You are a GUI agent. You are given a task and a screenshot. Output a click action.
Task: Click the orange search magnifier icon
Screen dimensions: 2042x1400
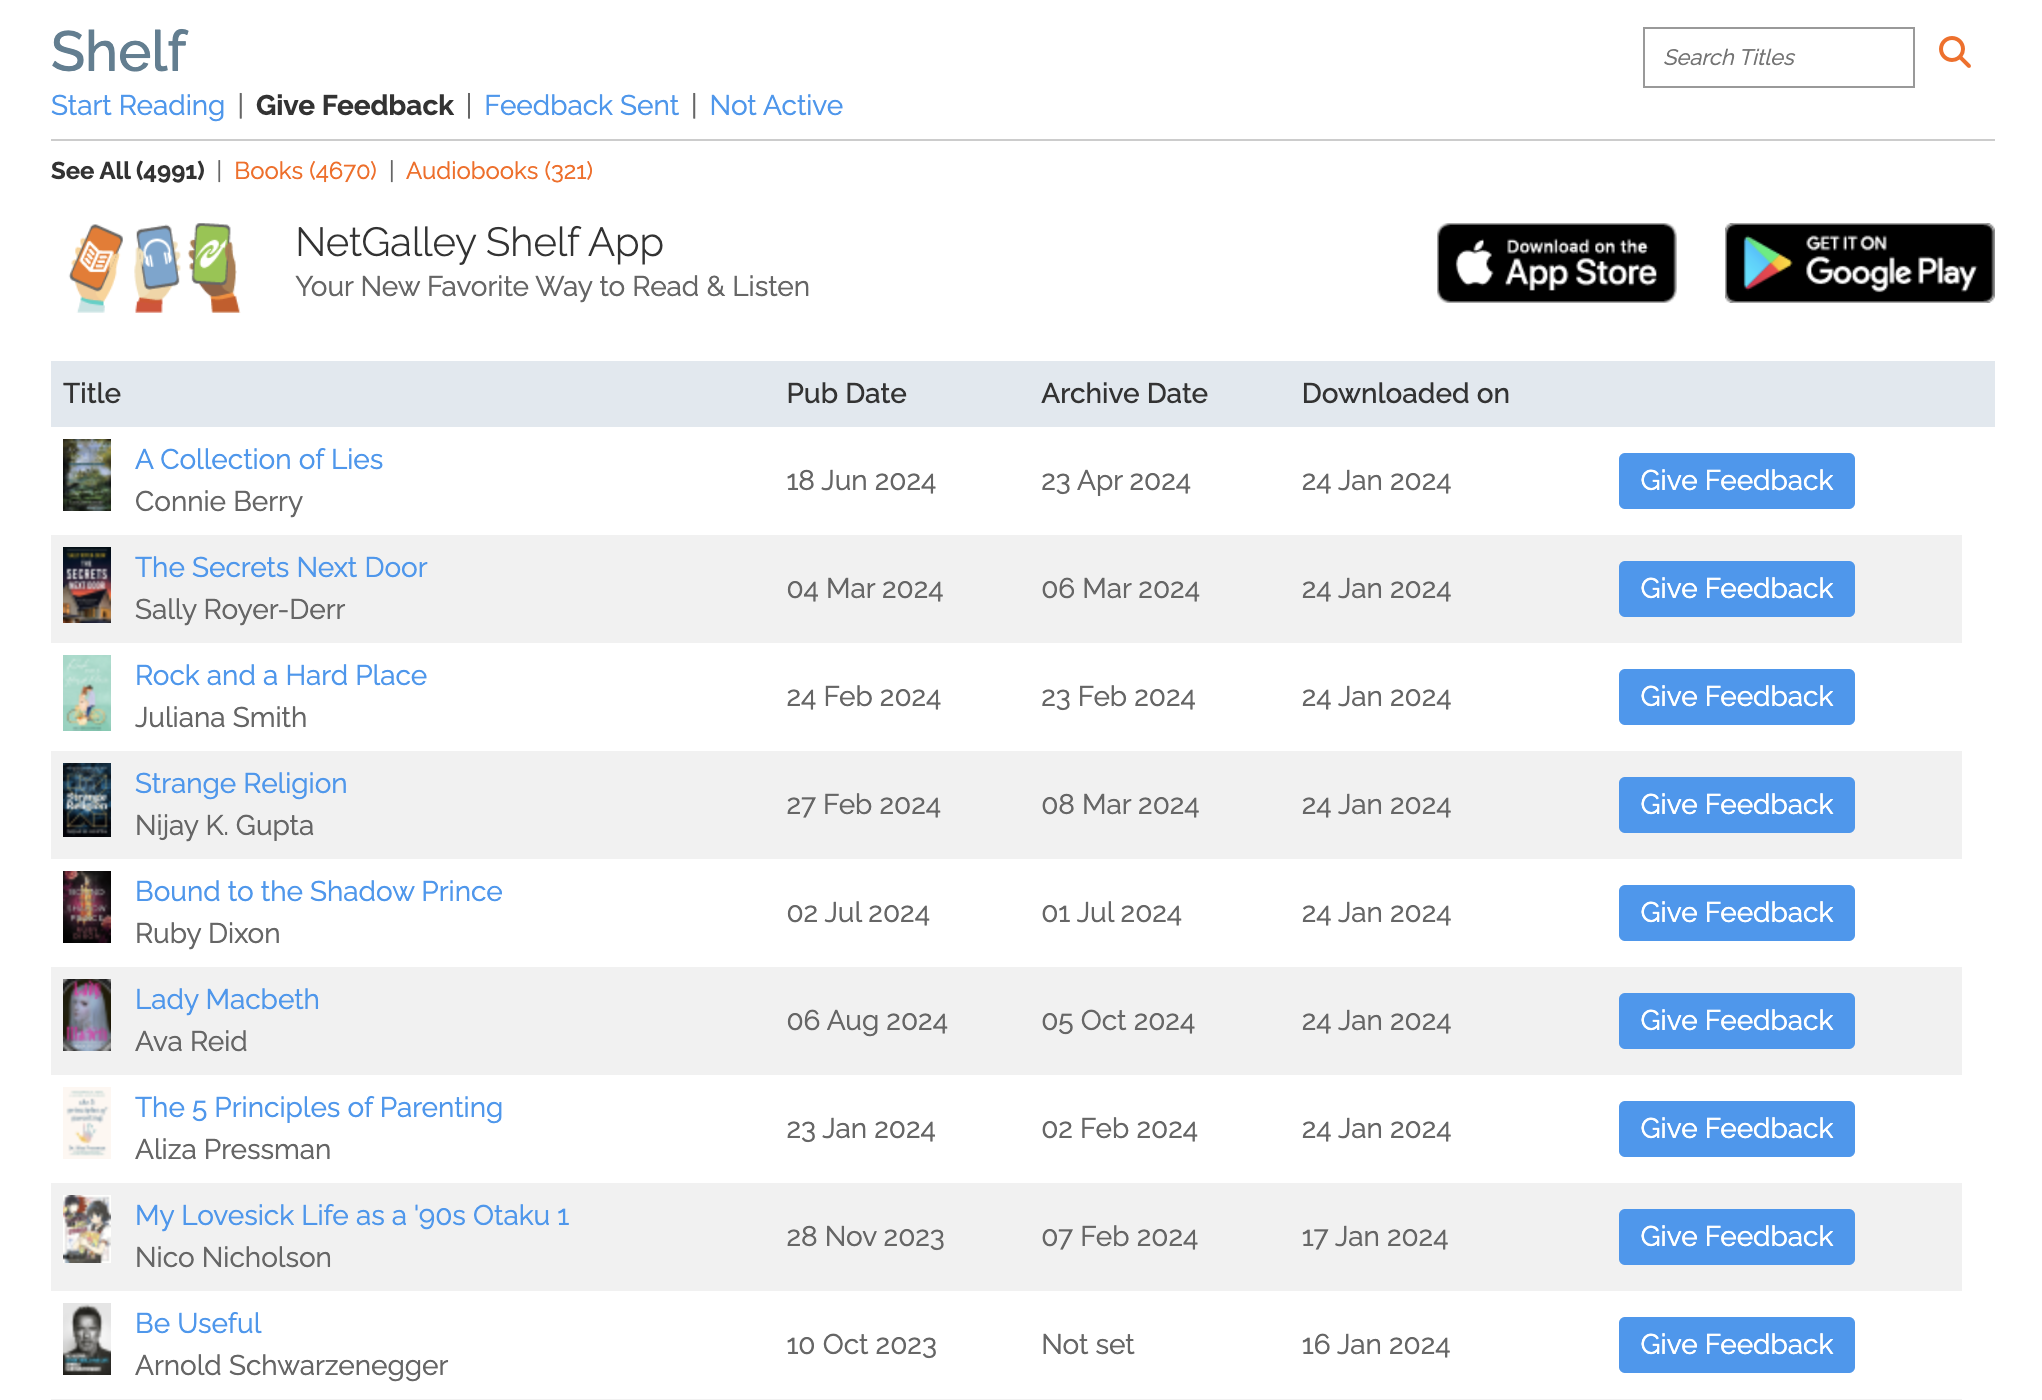click(1954, 53)
